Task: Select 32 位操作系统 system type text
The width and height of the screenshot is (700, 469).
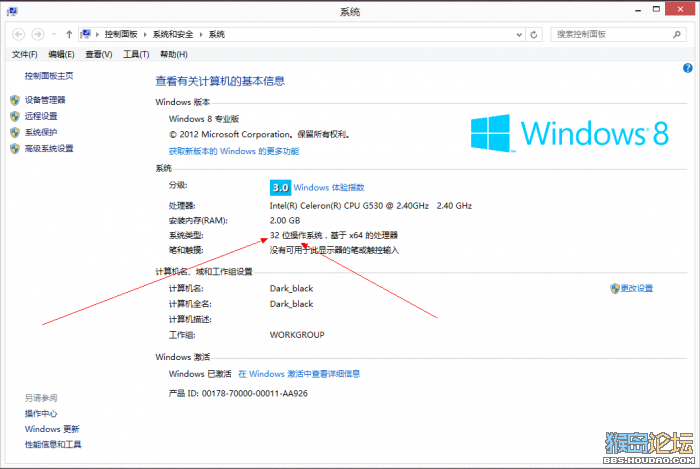Action: (296, 235)
